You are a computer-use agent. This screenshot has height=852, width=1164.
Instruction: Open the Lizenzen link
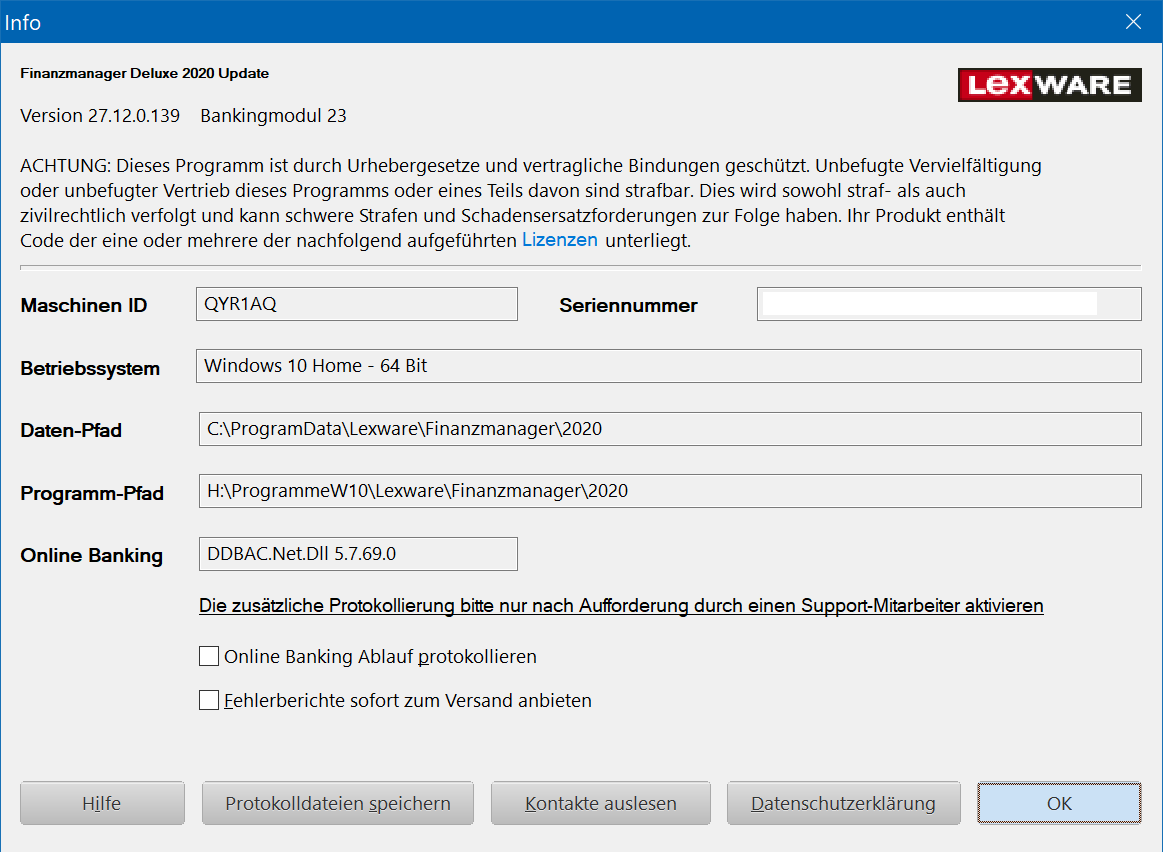coord(560,240)
